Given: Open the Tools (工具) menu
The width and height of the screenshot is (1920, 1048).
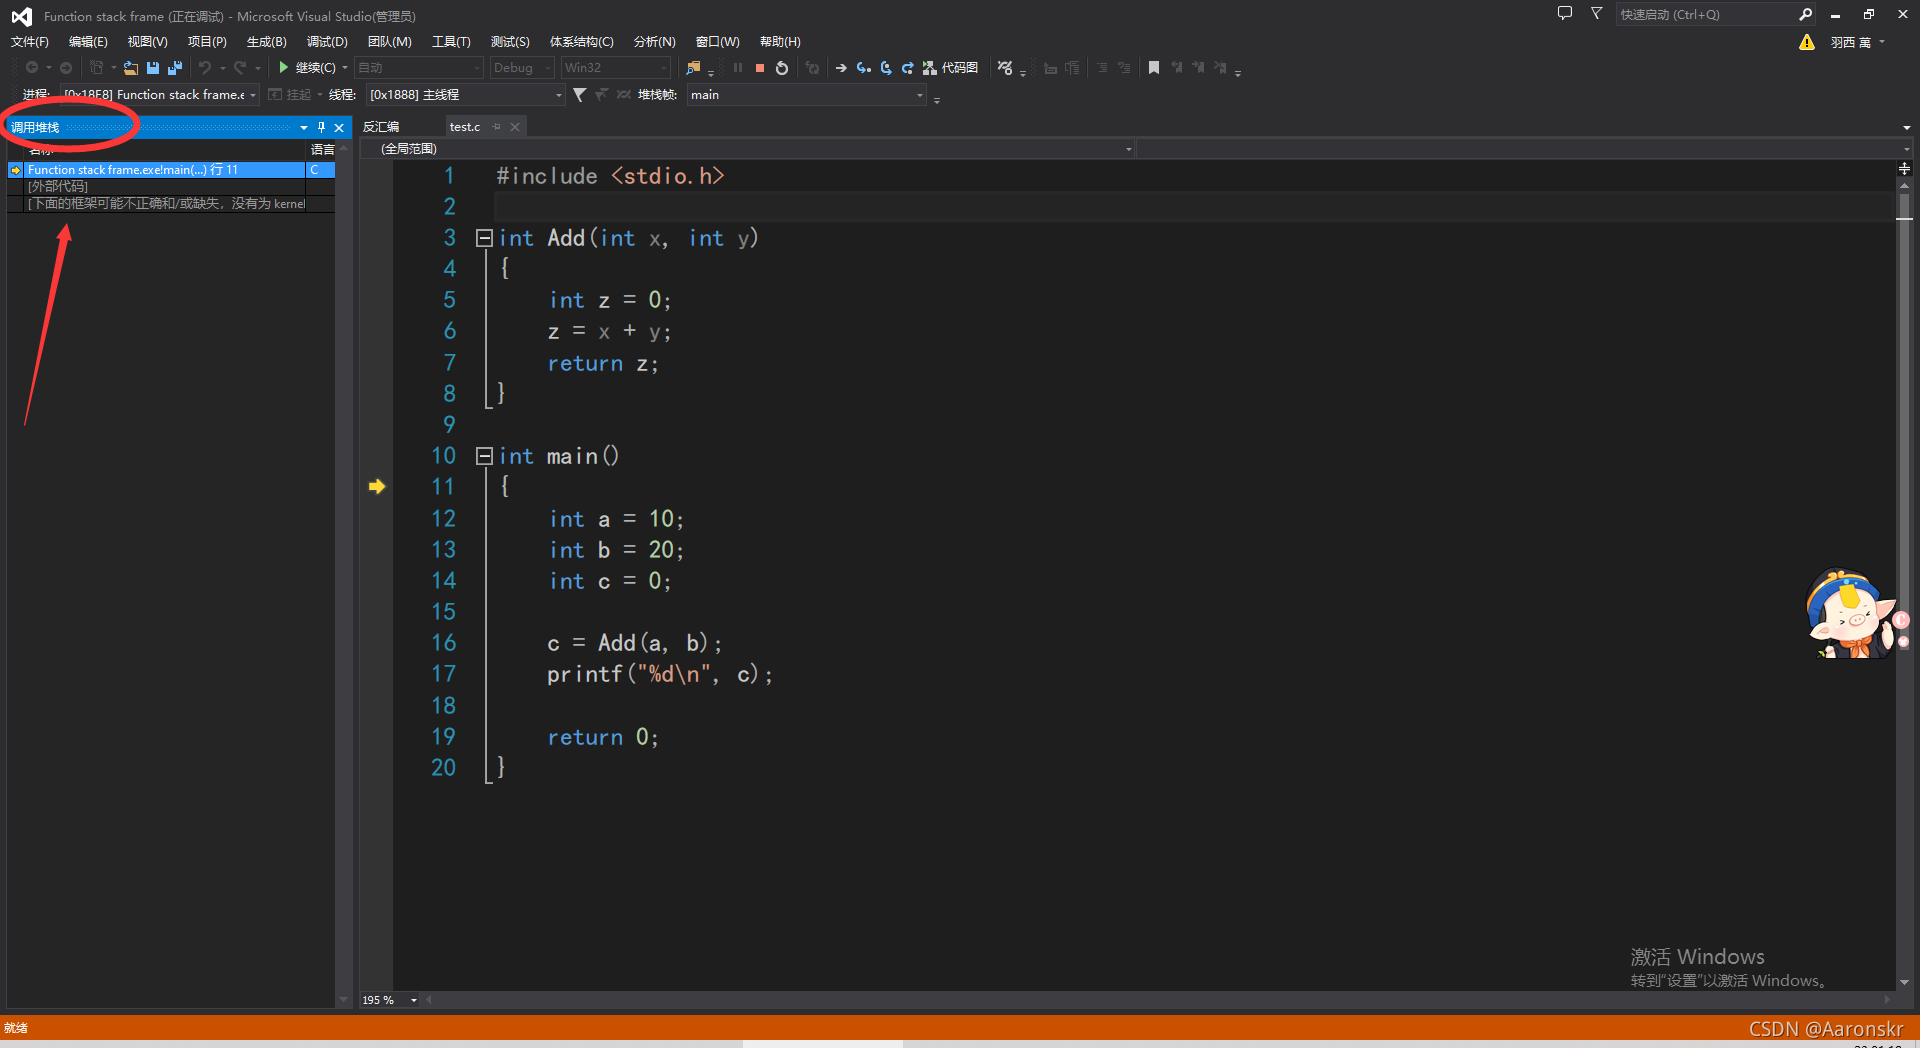Looking at the screenshot, I should [x=451, y=42].
